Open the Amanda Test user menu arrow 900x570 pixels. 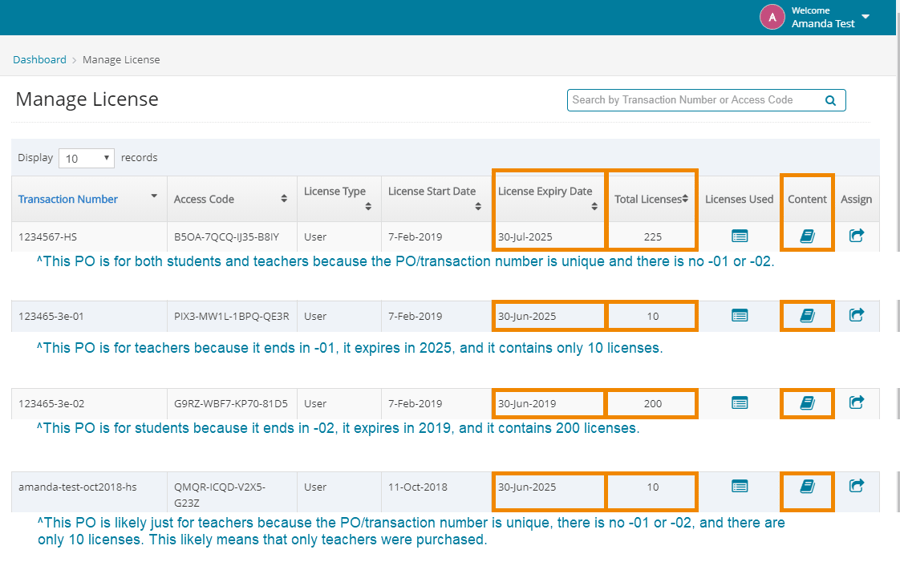(x=865, y=17)
